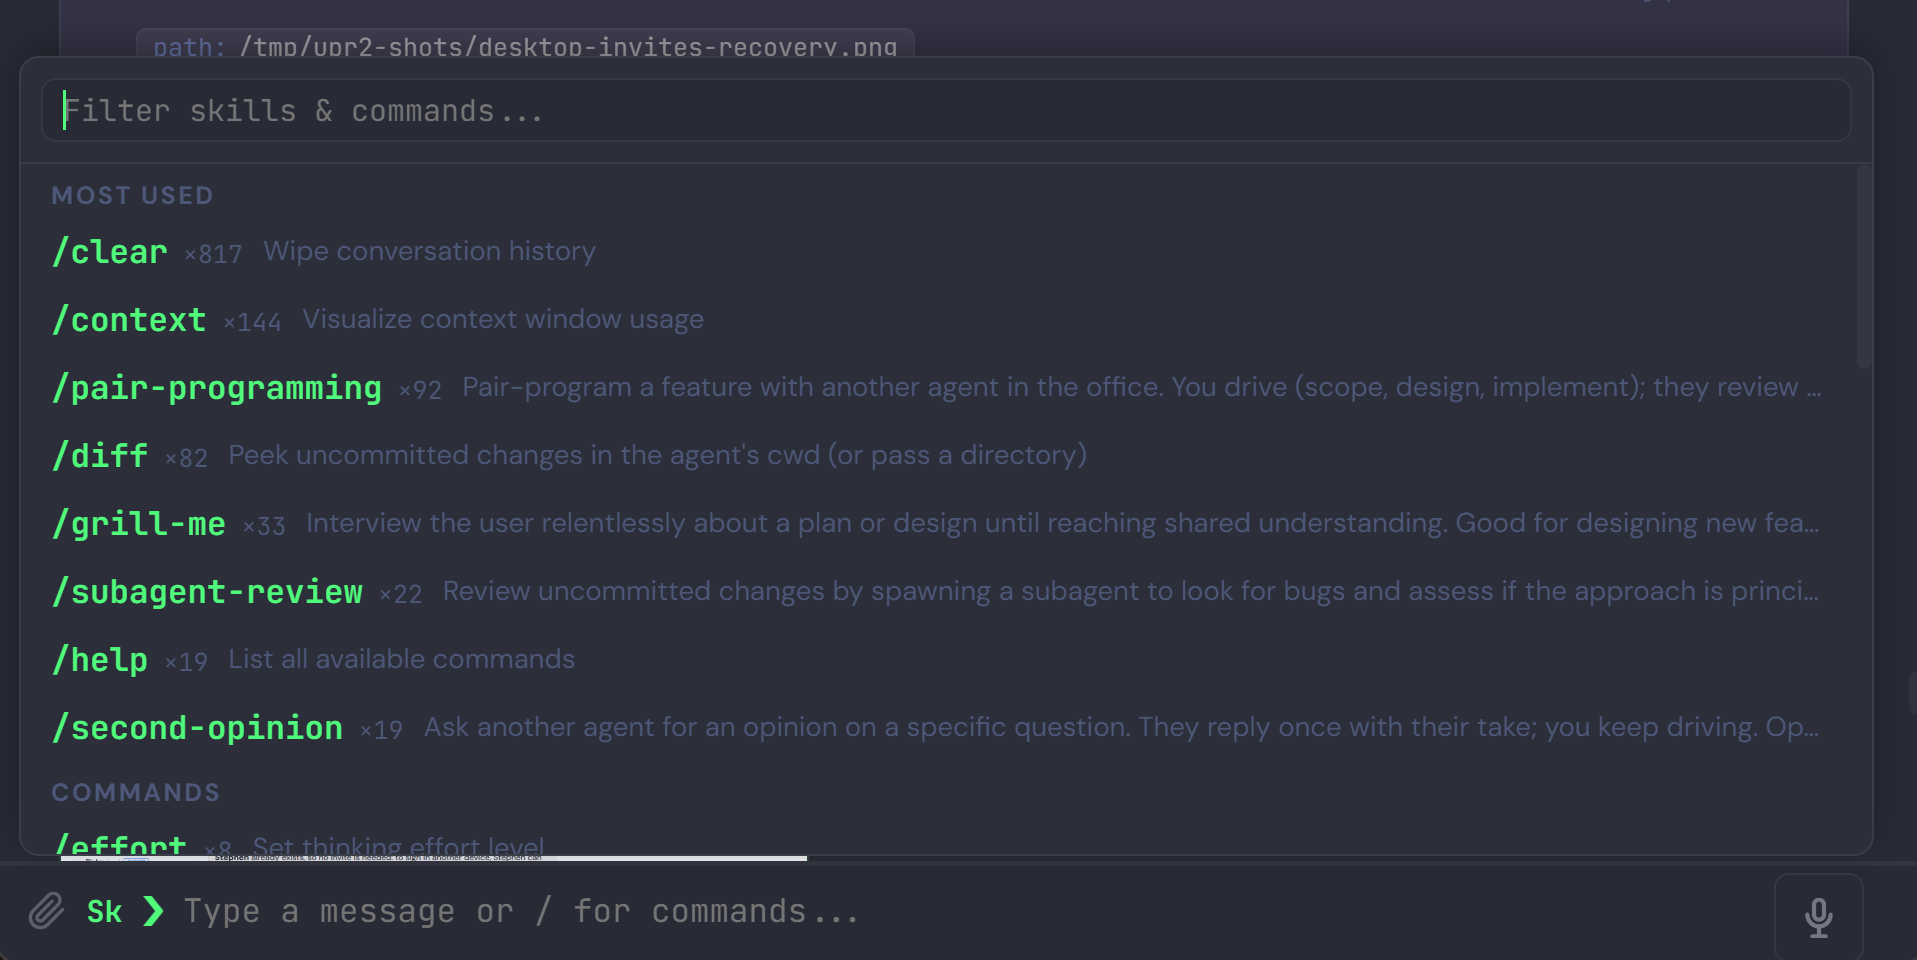Focus the Filter skills & commands field
1917x960 pixels.
(x=946, y=110)
